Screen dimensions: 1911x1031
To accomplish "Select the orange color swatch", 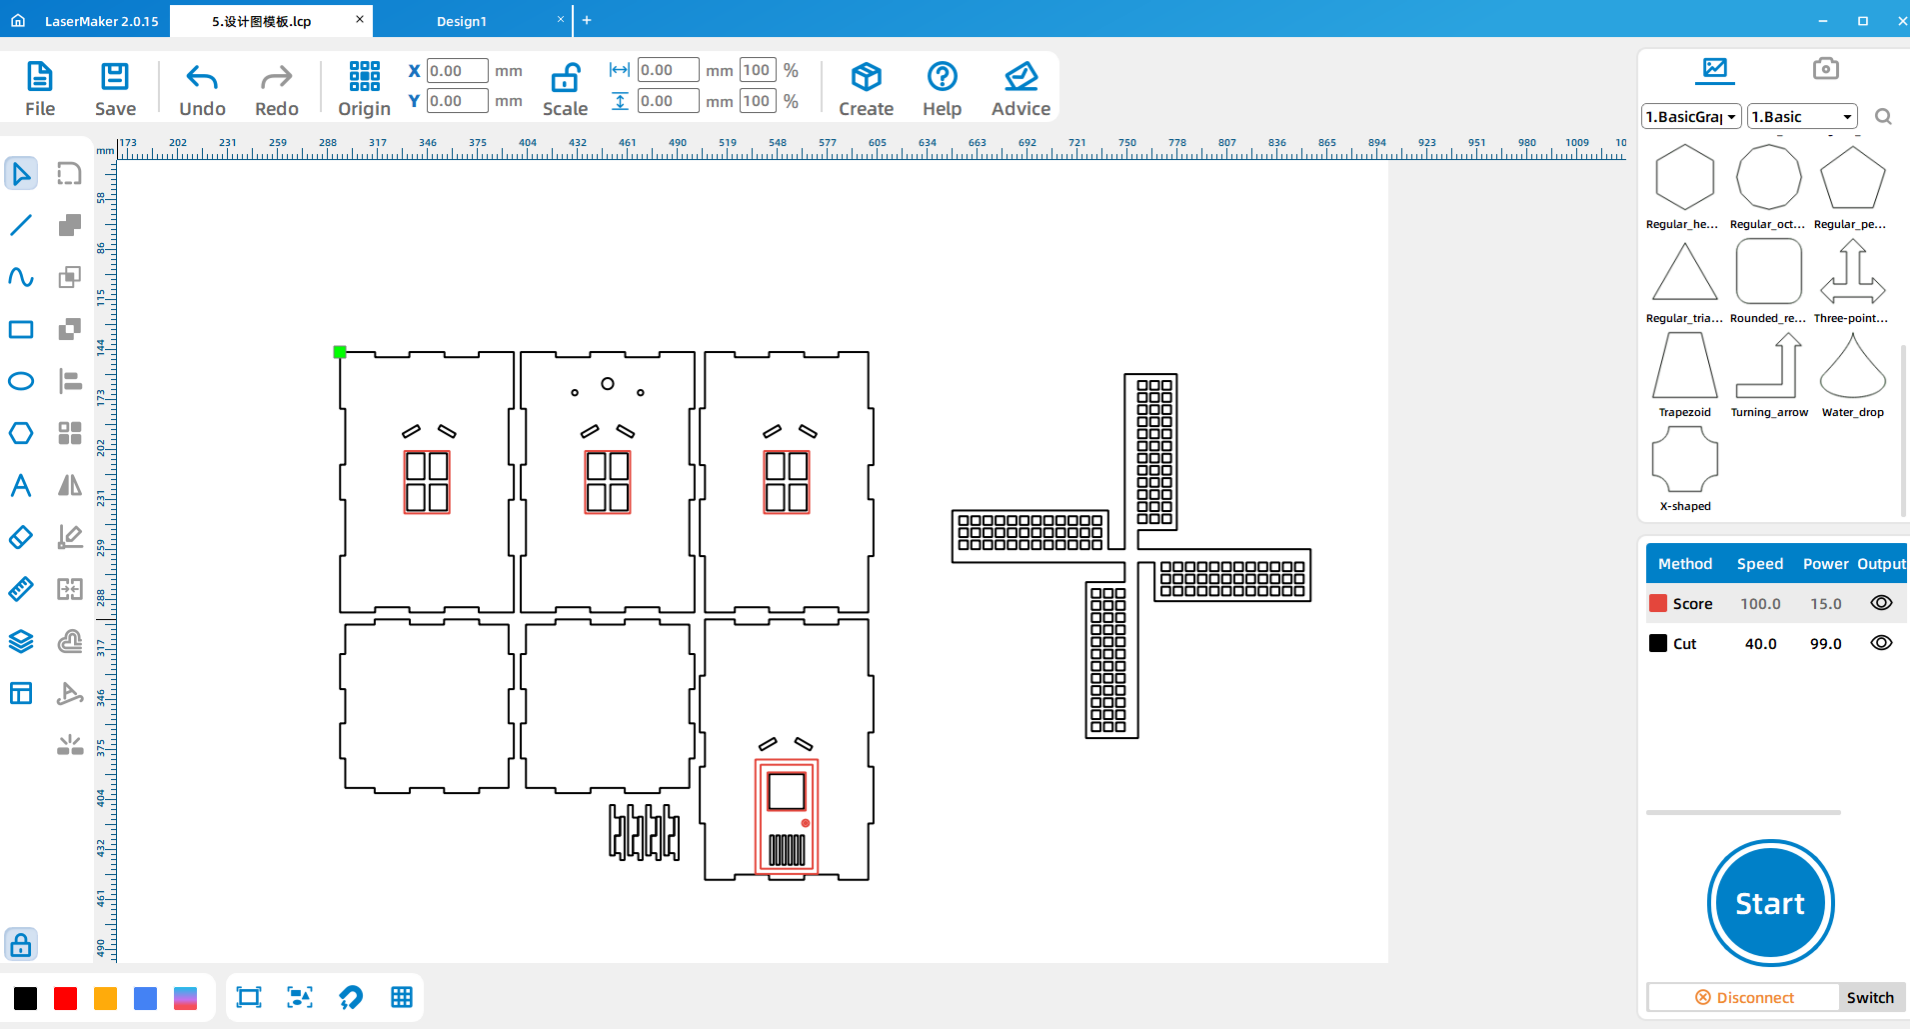I will [x=105, y=998].
